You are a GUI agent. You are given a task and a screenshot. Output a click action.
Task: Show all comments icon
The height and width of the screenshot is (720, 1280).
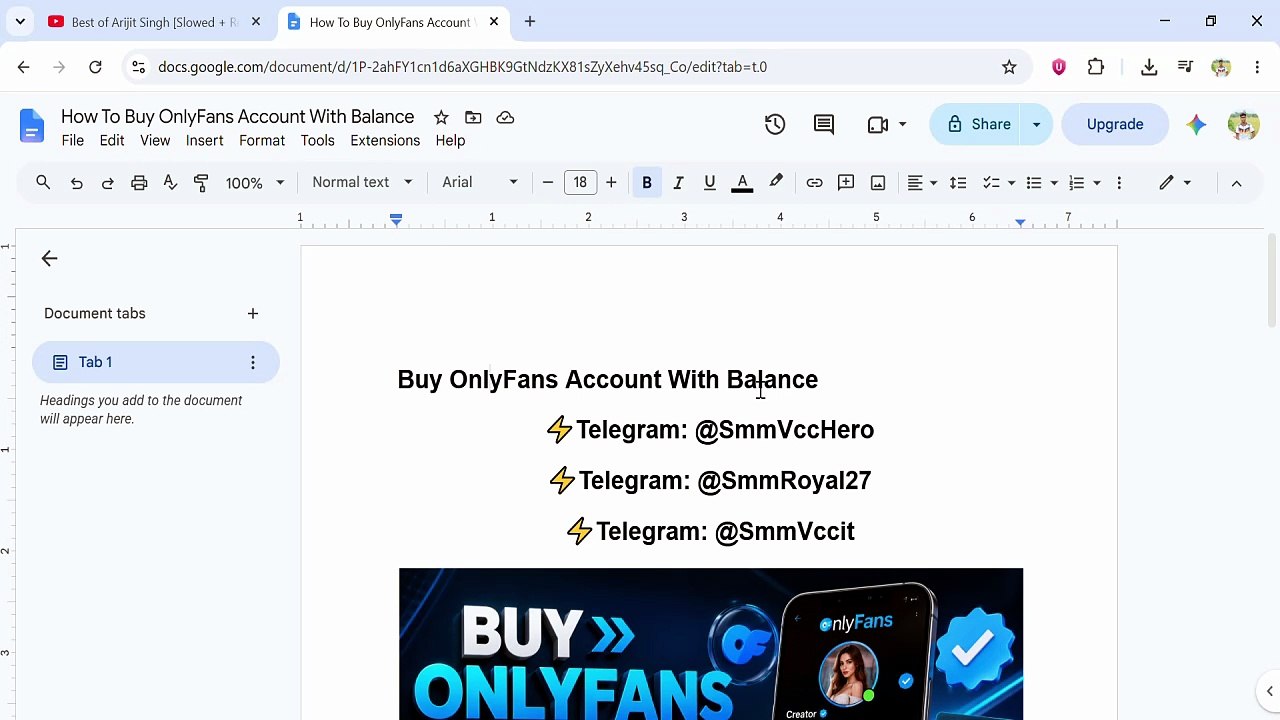[x=824, y=124]
